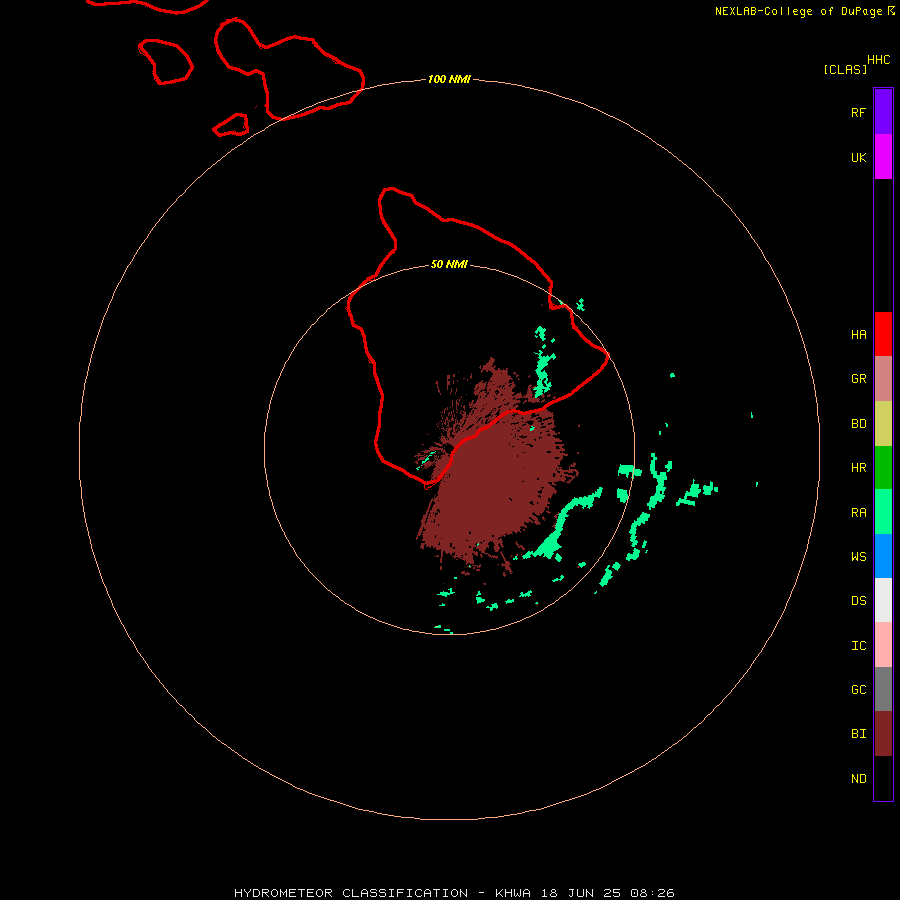Click the NEXLAB-College of DuPage credit text
The image size is (900, 900).
click(798, 11)
